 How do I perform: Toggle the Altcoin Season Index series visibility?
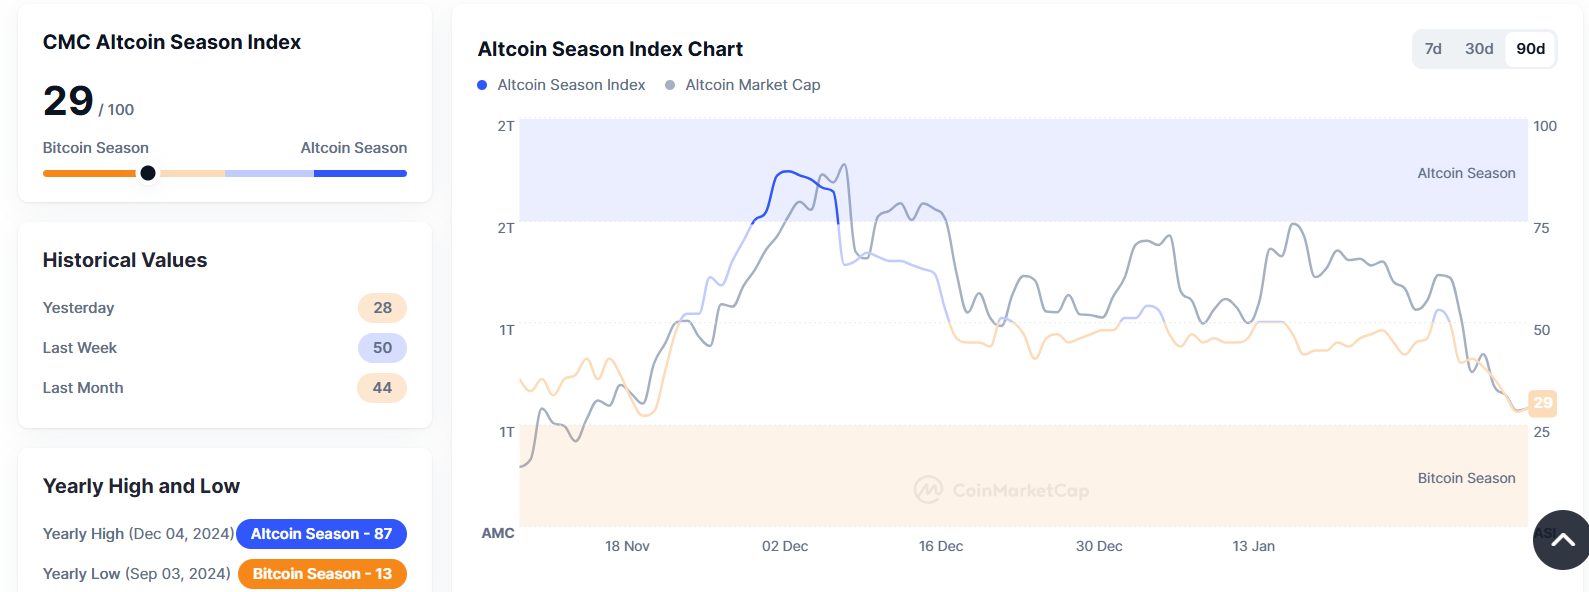point(562,85)
